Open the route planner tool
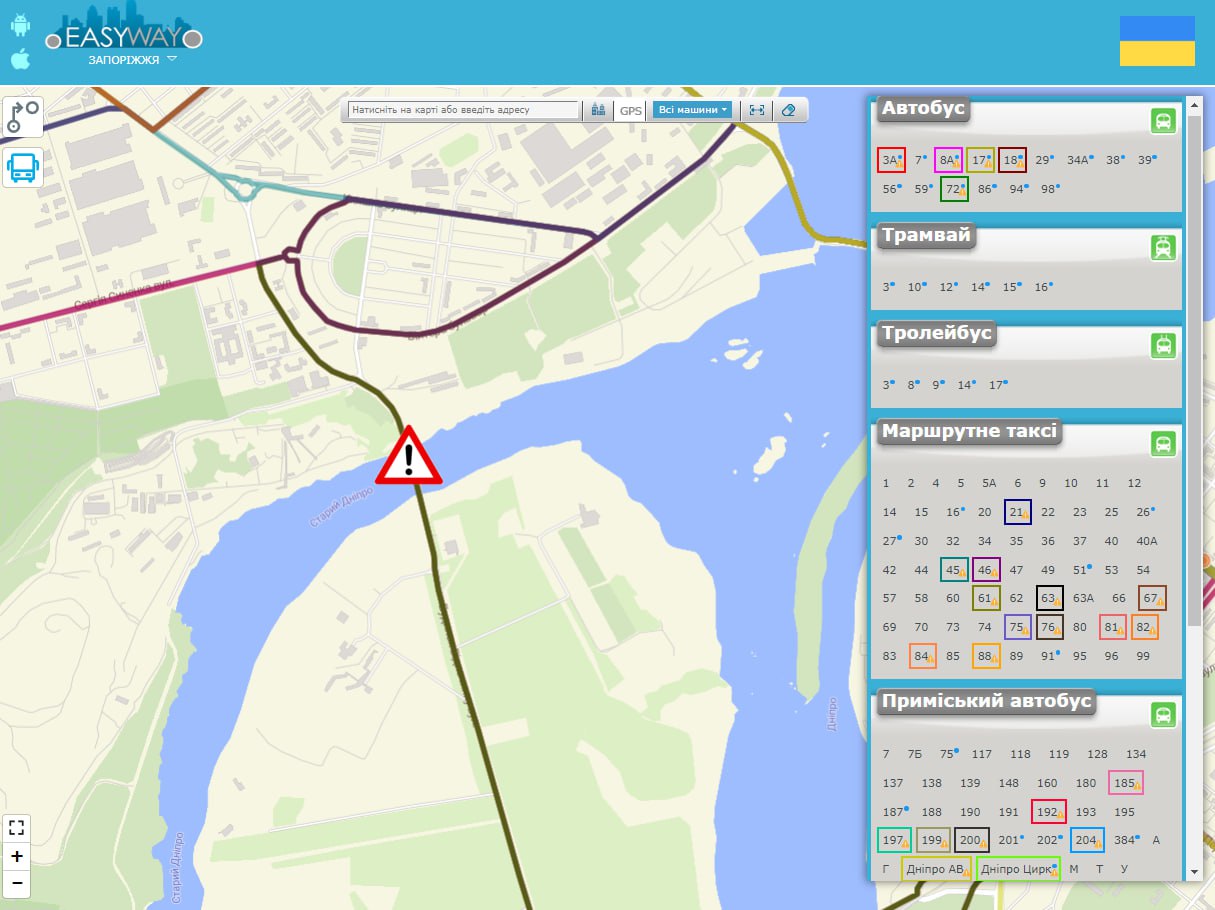This screenshot has width=1215, height=910. [23, 117]
